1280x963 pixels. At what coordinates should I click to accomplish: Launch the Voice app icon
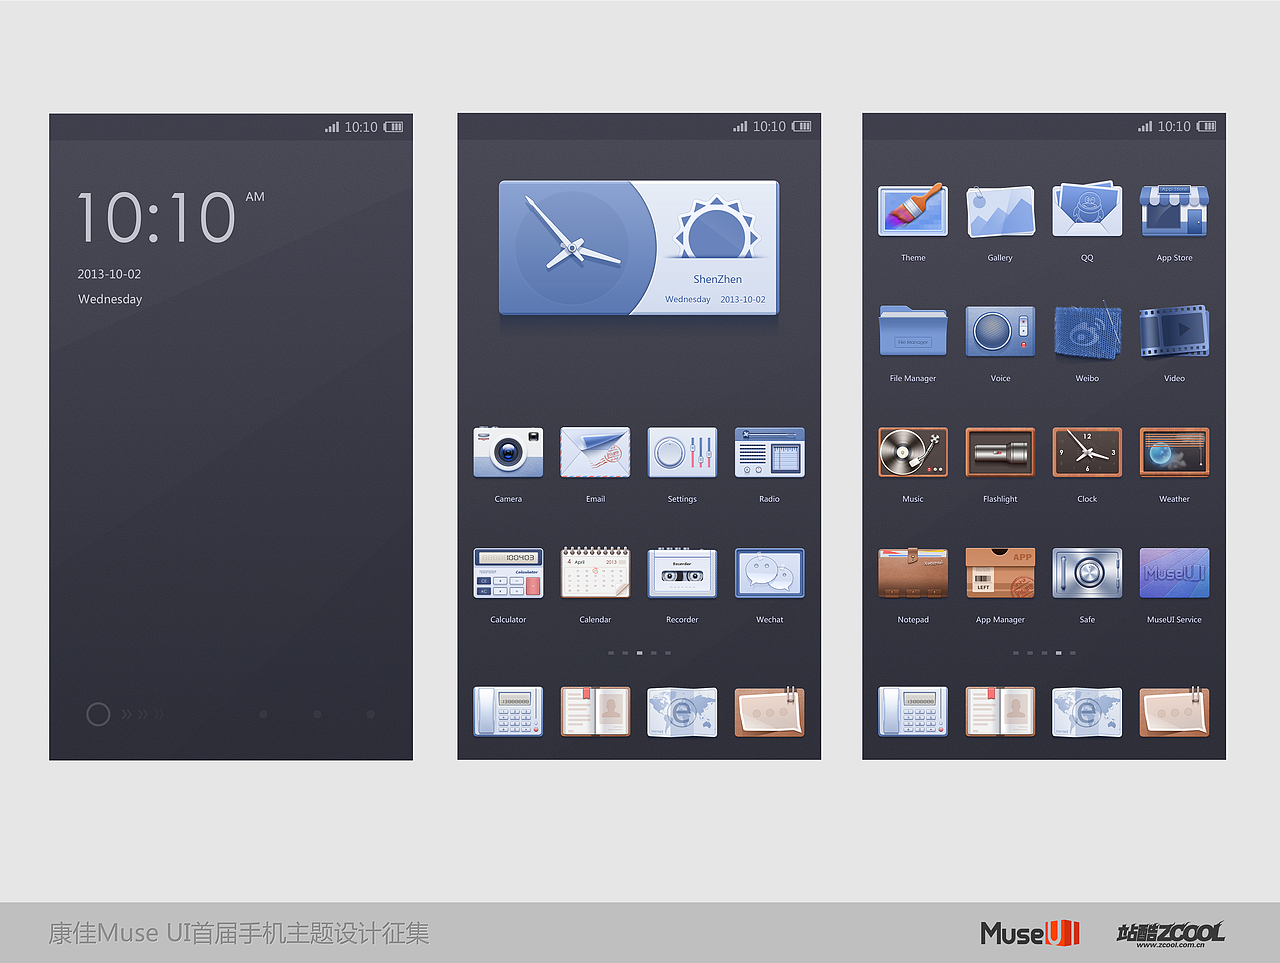coord(1000,331)
